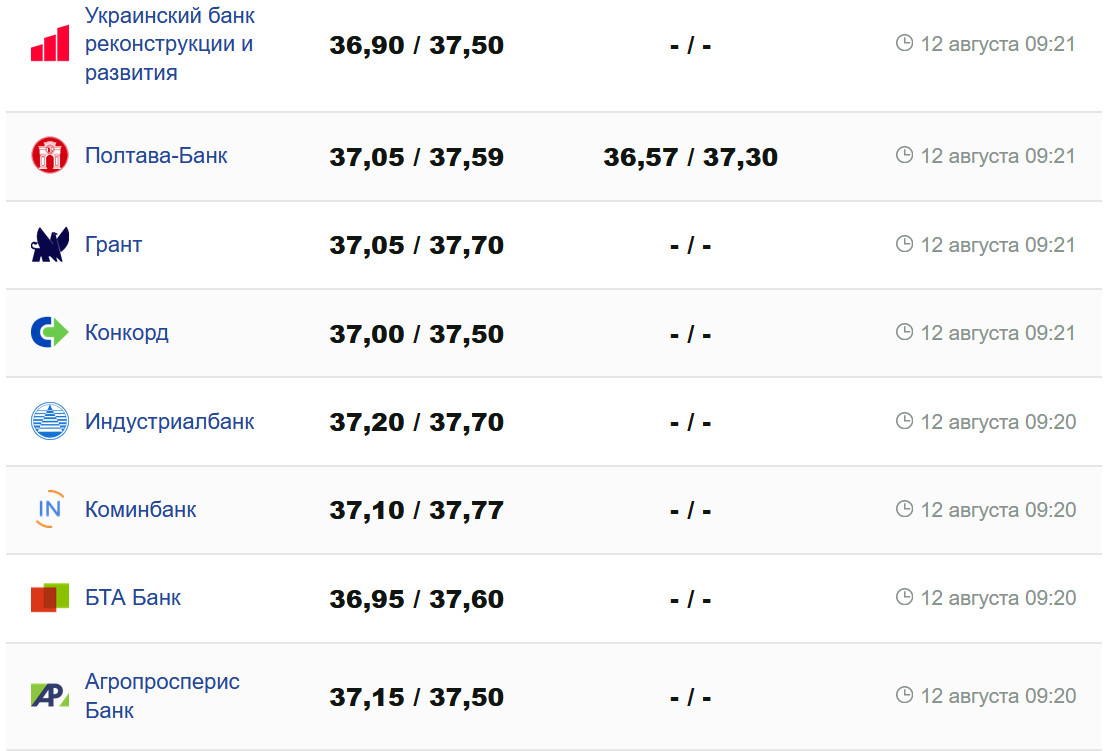Open the Полтава-Банк link
Screen dimensions: 1117x751
(156, 155)
